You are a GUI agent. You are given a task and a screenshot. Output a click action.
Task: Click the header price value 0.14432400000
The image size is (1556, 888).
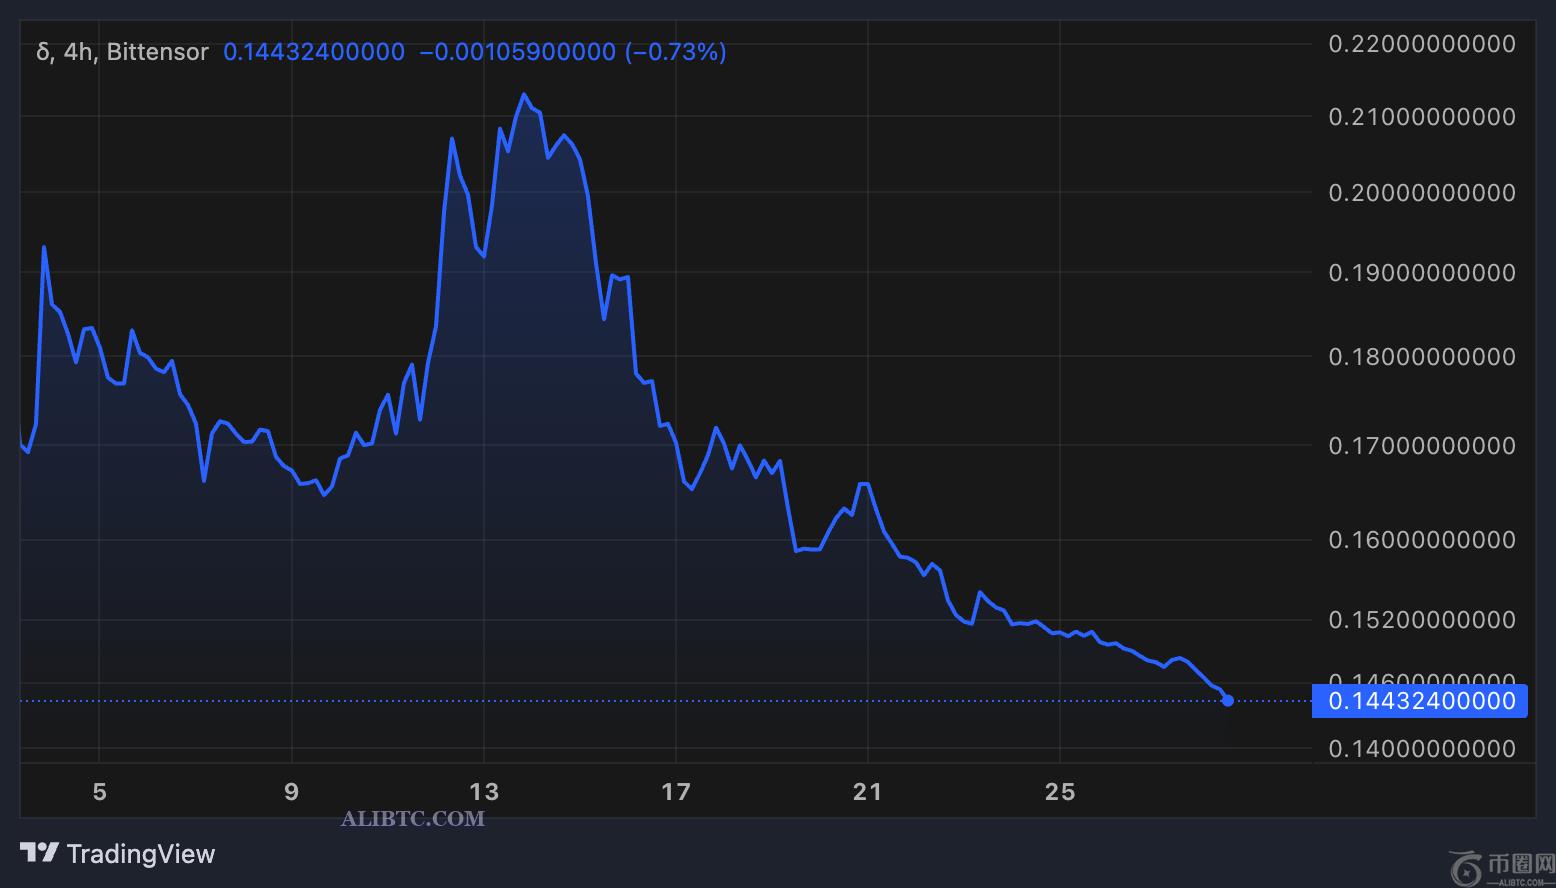[x=314, y=52]
